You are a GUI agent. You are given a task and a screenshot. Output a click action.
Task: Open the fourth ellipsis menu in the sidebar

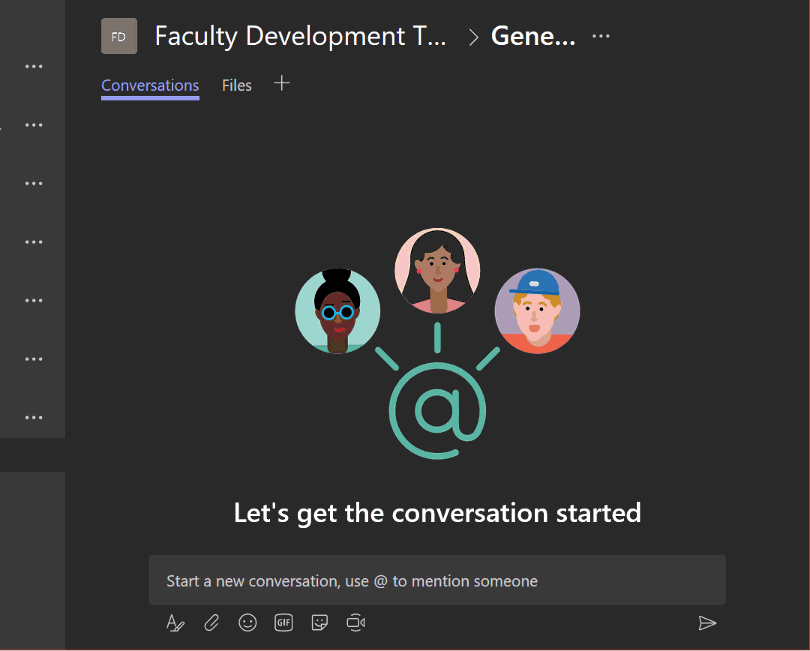coord(34,242)
